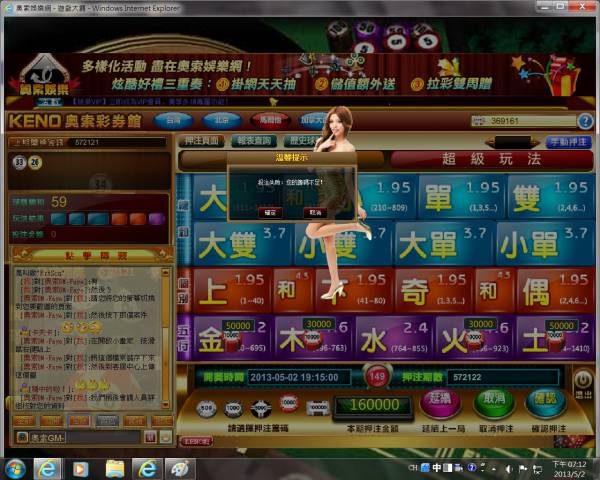
Task: Click the red countdown clock showing 149
Action: coord(377,376)
